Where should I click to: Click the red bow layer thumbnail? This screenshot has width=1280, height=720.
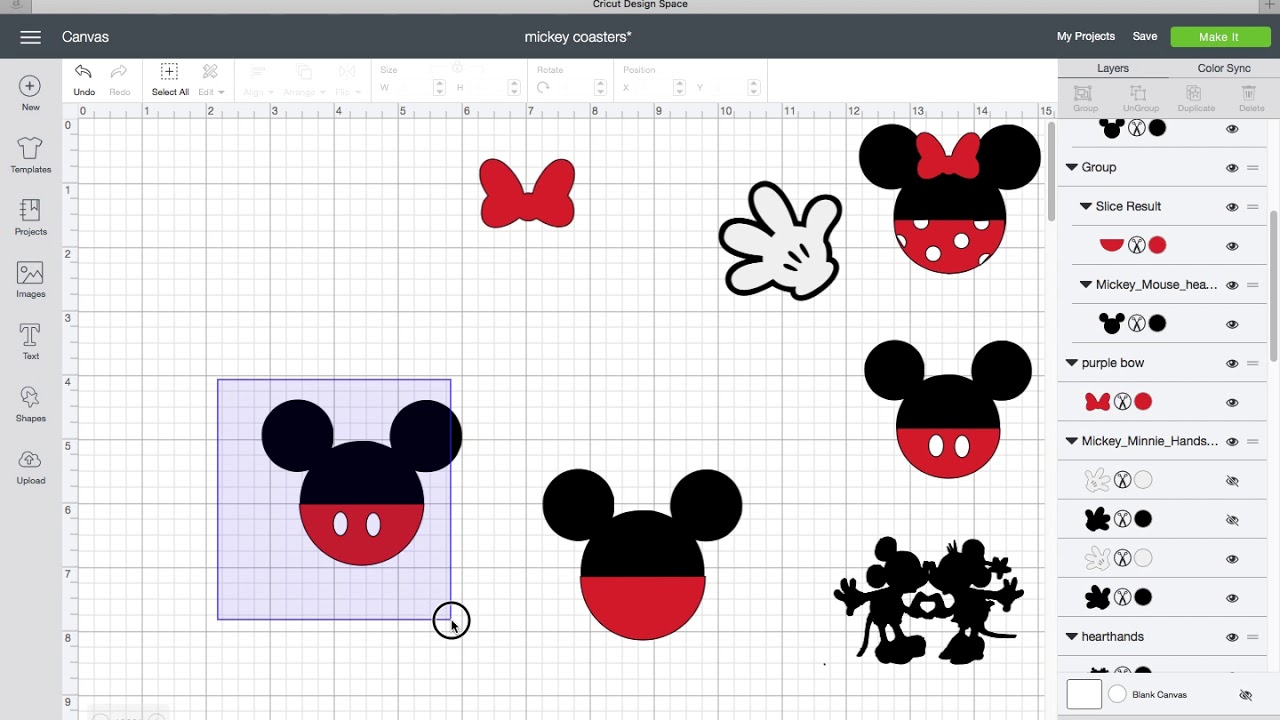click(1097, 402)
